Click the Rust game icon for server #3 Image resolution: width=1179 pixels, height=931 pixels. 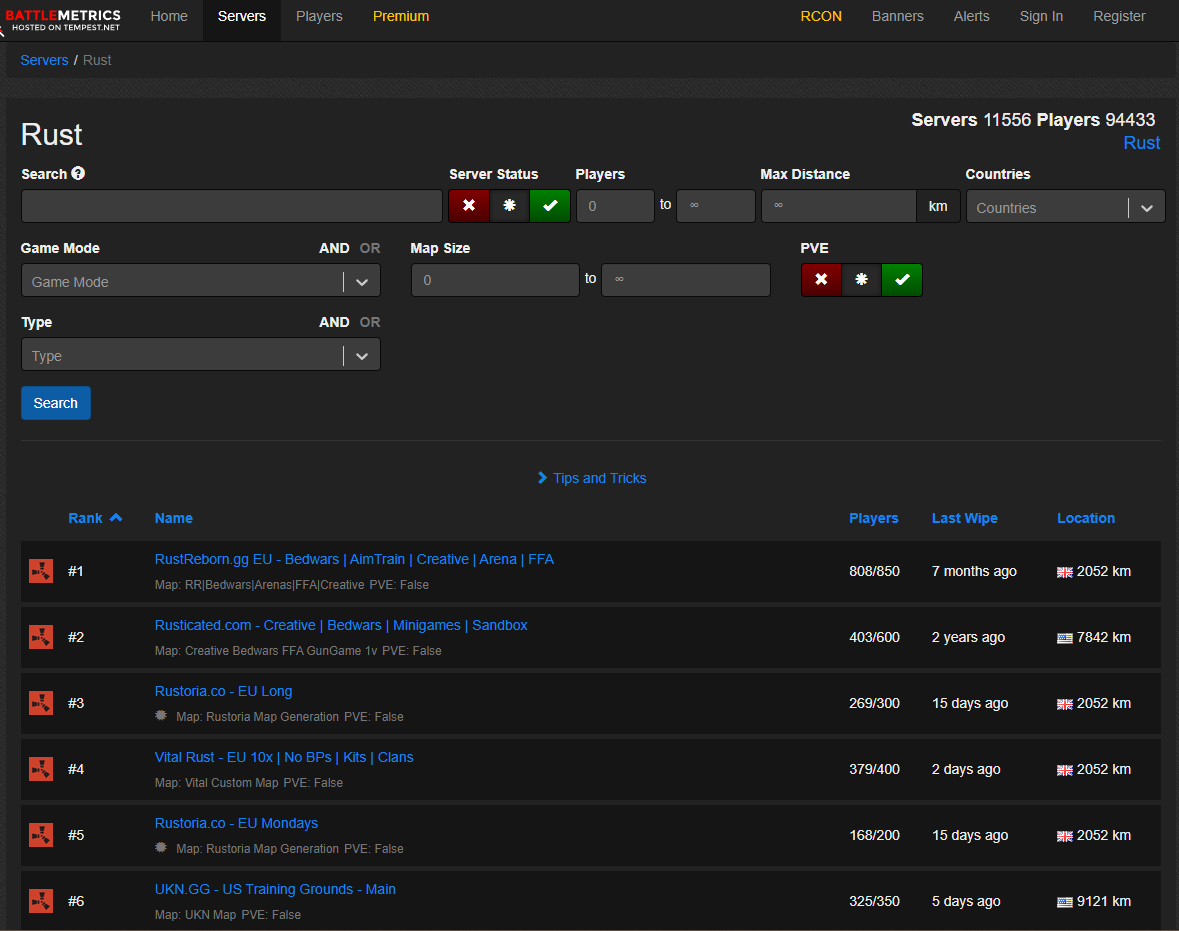pyautogui.click(x=41, y=703)
